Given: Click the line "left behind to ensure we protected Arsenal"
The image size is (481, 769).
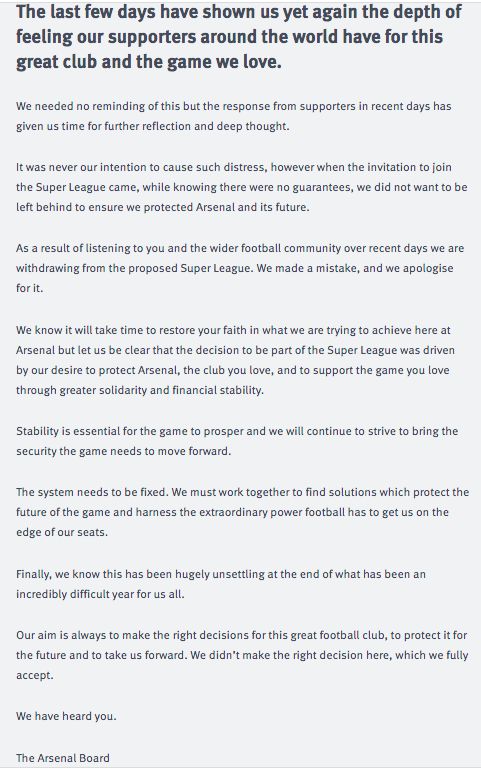Looking at the screenshot, I should coord(162,207).
